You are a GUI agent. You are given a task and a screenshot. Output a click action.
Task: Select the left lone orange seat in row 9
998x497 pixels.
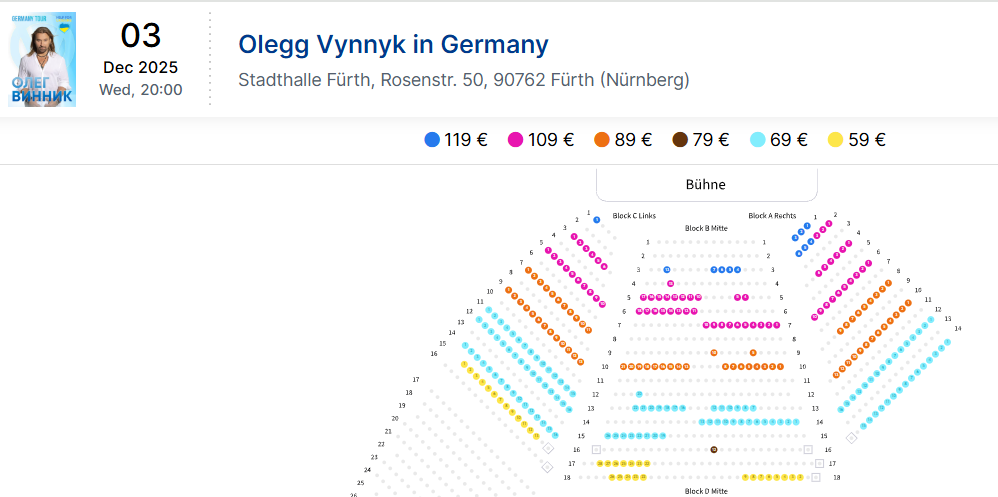[714, 353]
